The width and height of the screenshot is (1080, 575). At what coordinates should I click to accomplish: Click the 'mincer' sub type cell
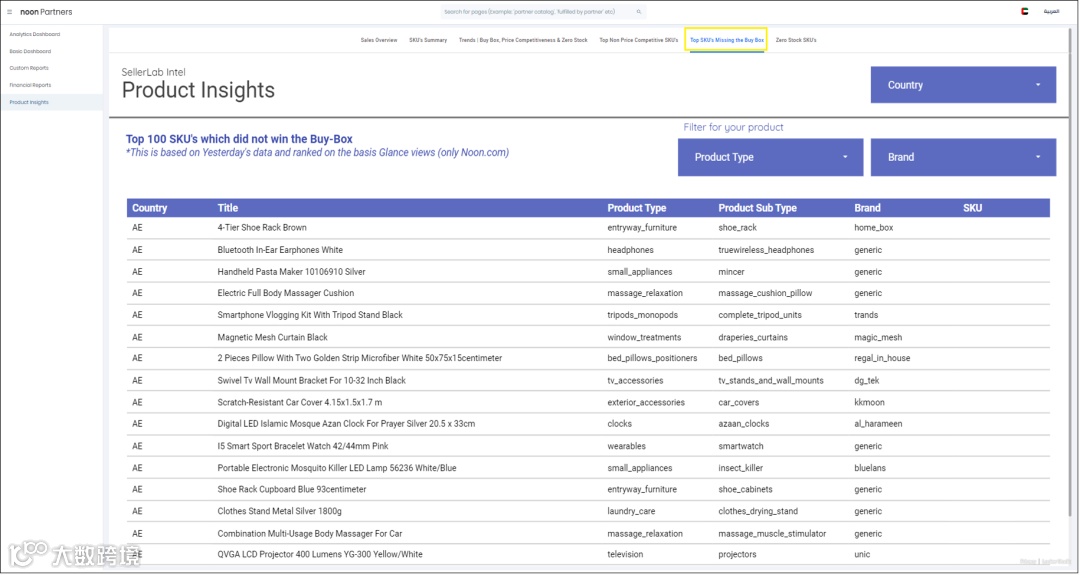pos(731,271)
